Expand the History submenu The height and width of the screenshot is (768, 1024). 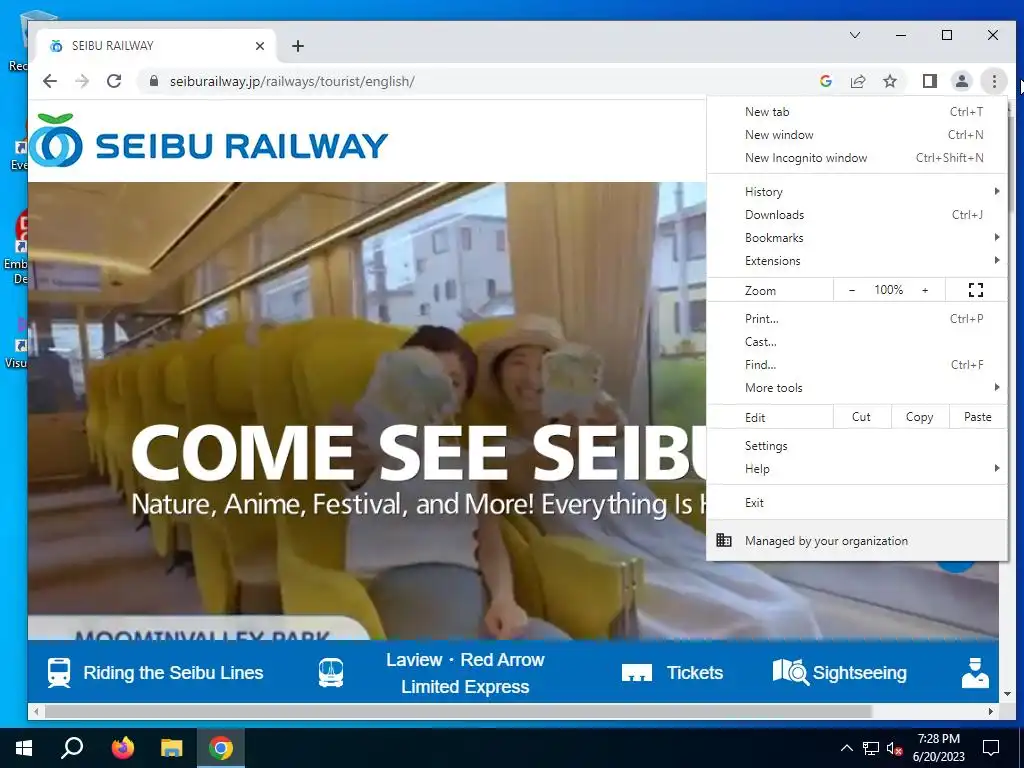coord(857,191)
